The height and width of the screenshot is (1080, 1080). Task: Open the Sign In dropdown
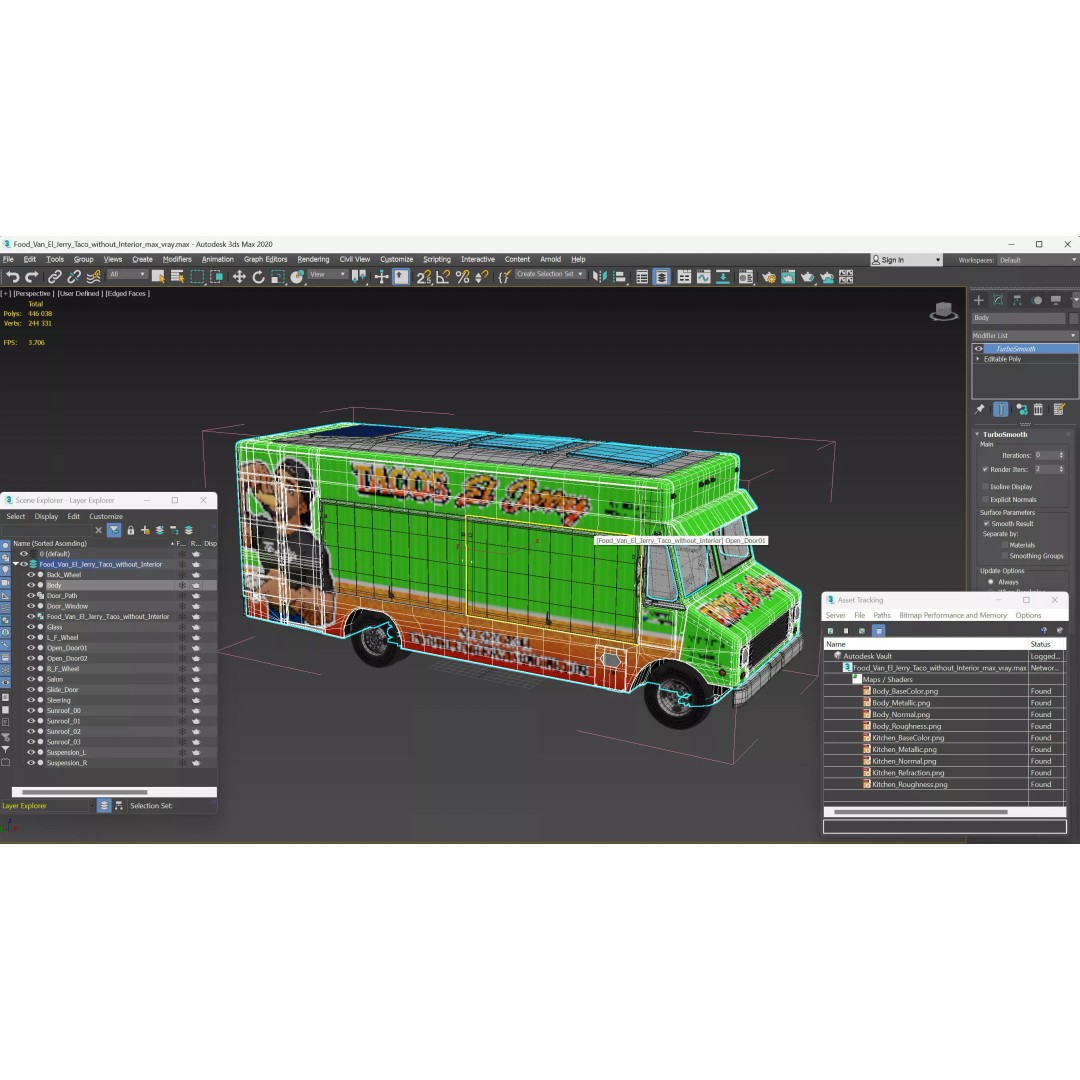tap(906, 260)
